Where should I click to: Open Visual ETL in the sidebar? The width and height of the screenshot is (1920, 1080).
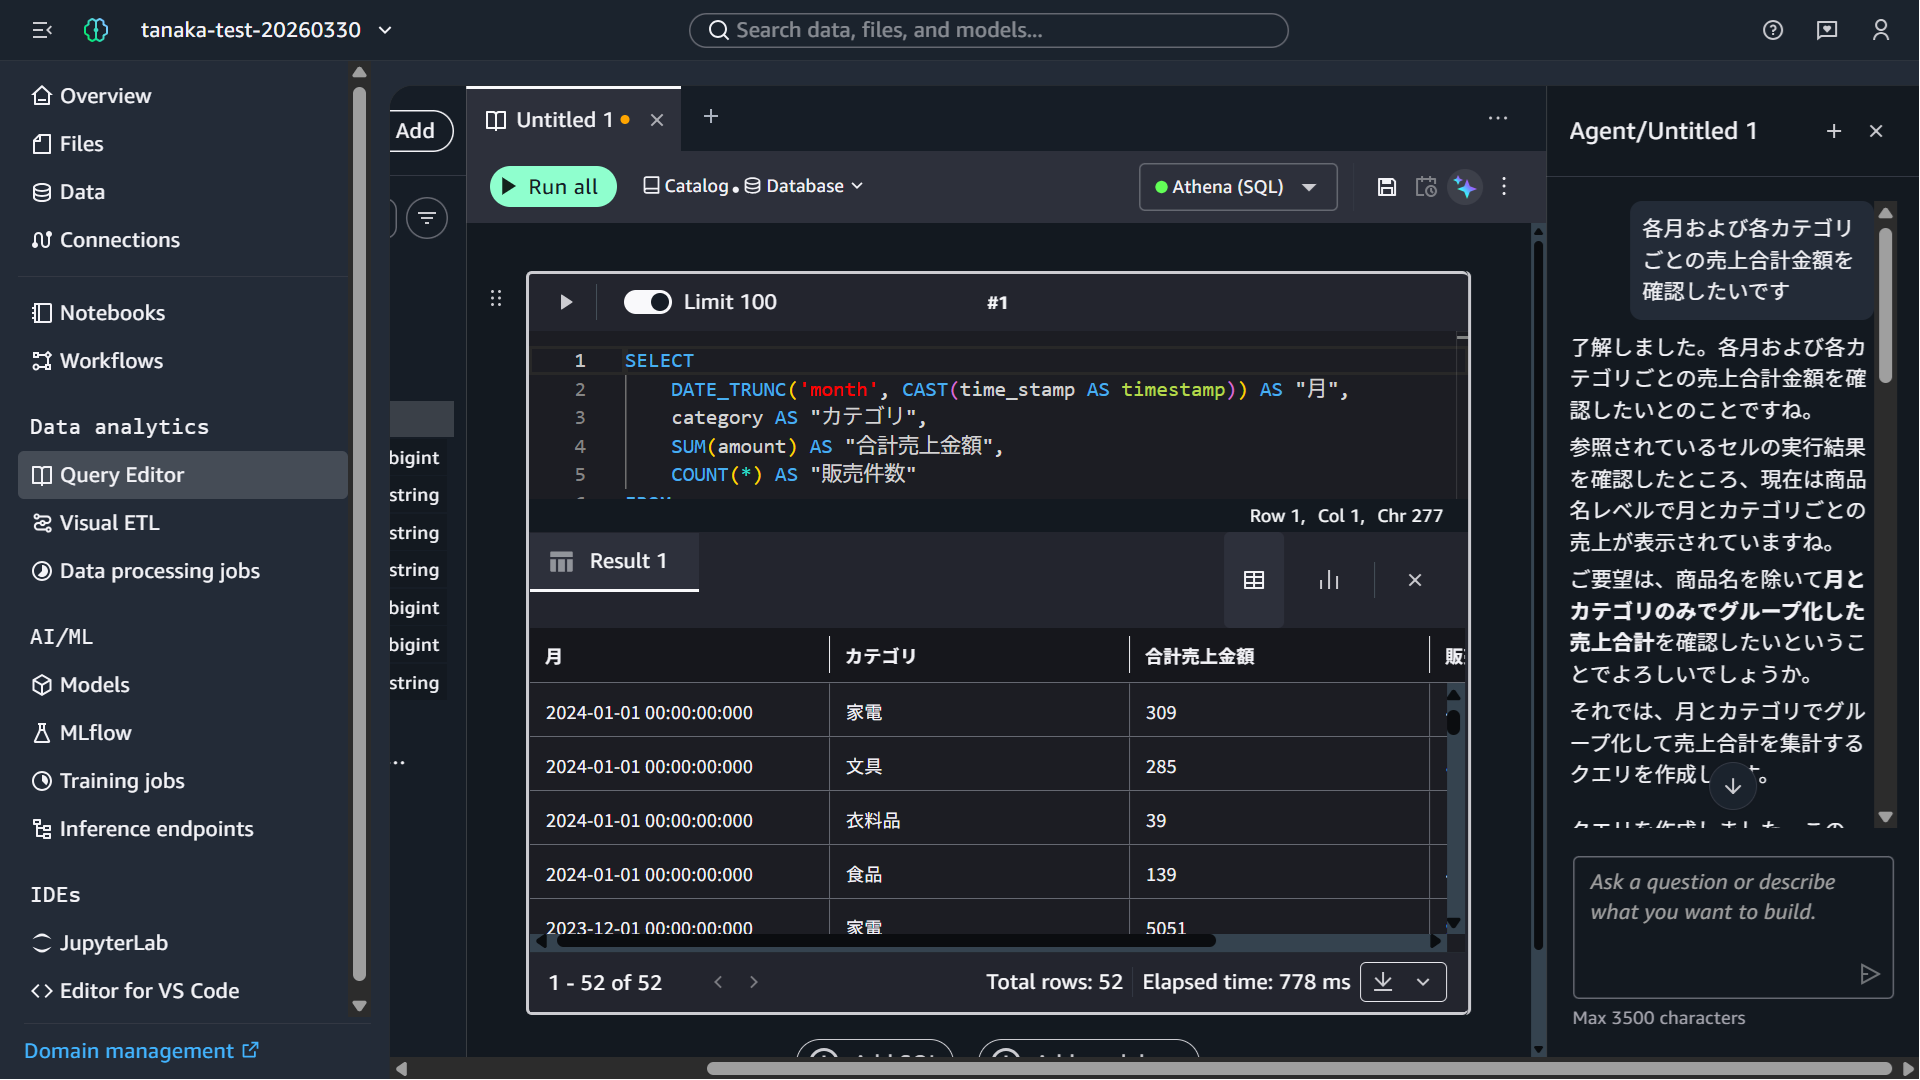click(183, 523)
